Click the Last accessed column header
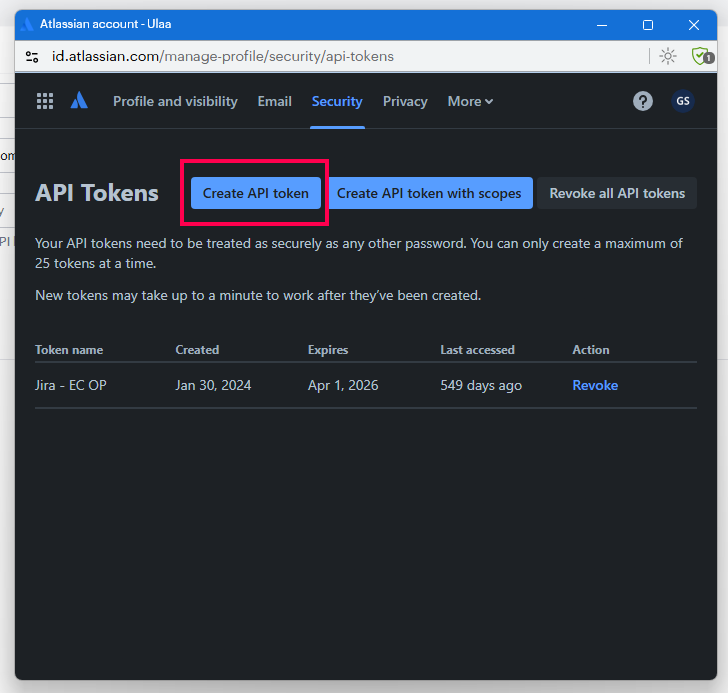The image size is (728, 693). 477,350
